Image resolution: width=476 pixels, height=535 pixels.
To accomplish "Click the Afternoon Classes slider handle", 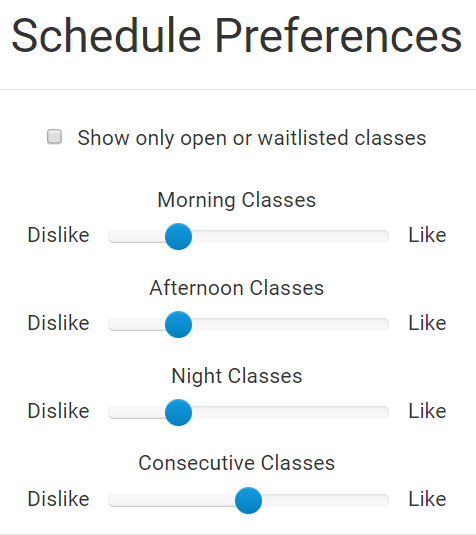I will (x=178, y=324).
